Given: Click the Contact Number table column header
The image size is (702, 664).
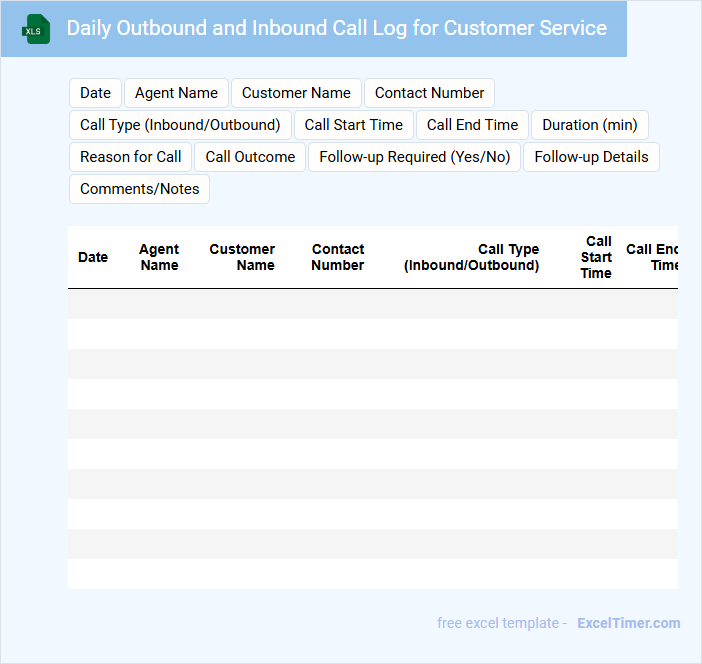Looking at the screenshot, I should (338, 257).
